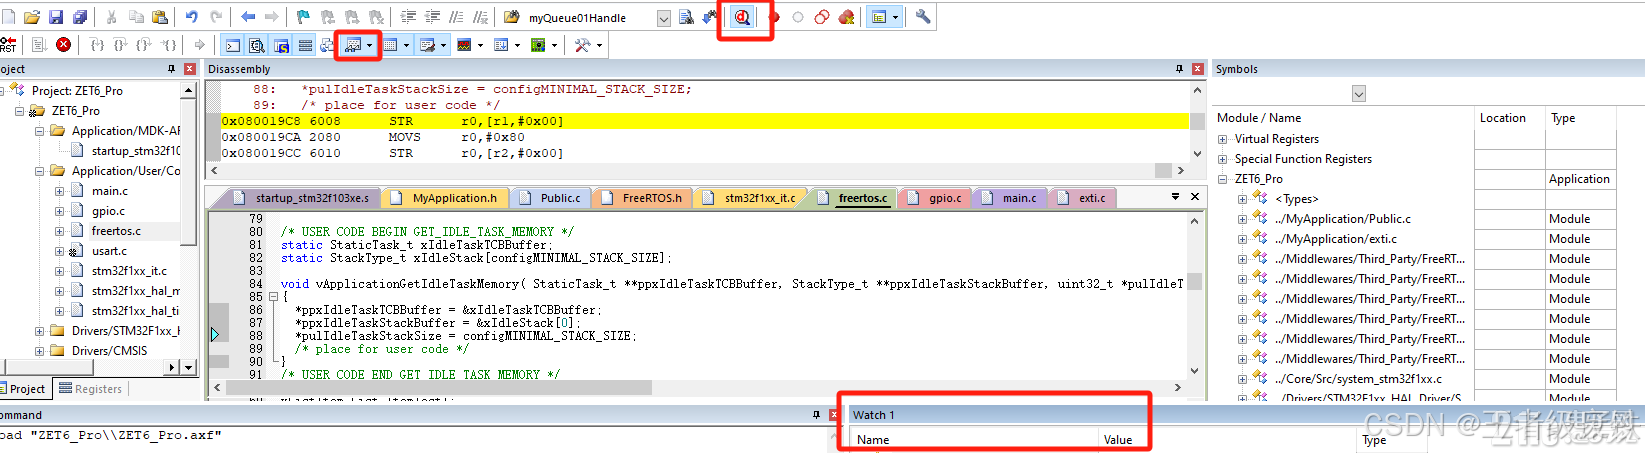This screenshot has width=1645, height=453.
Task: Open the Toolbox dropdown arrow
Action: [599, 45]
